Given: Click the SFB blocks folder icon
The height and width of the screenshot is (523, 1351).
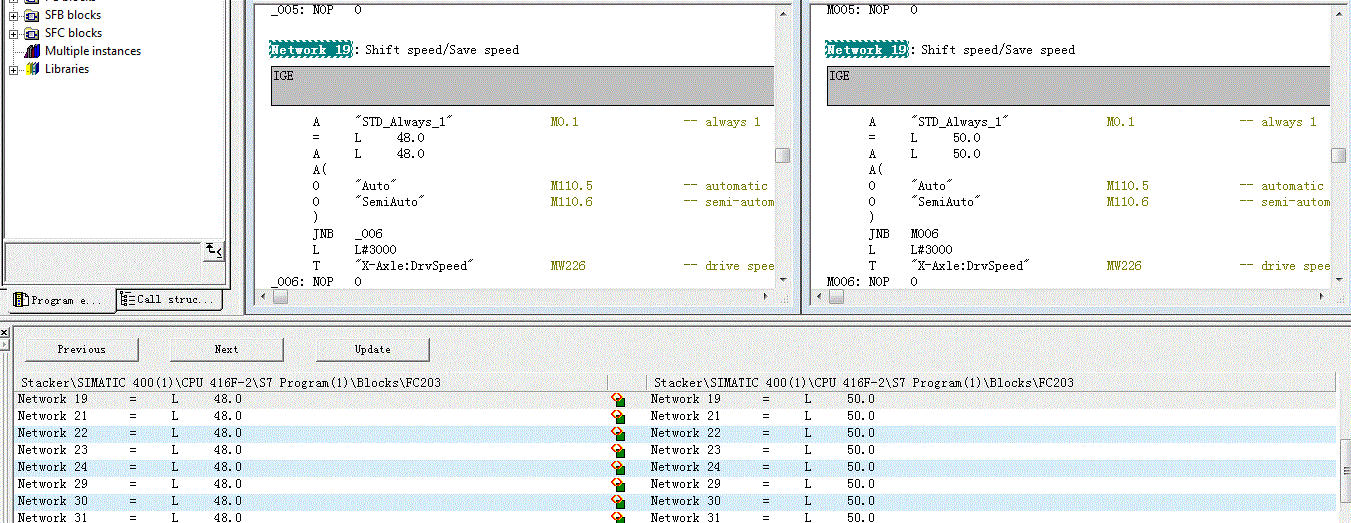Looking at the screenshot, I should 31,15.
